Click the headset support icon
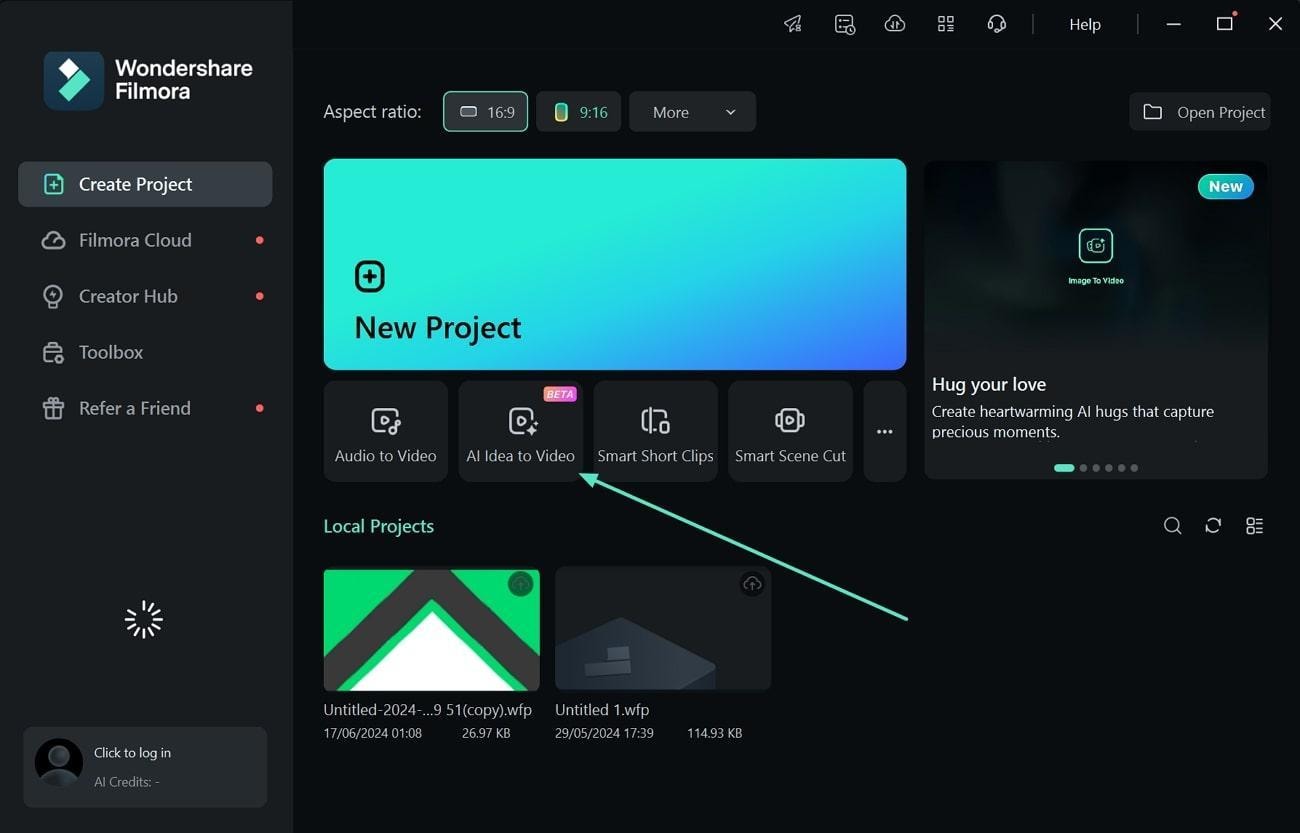The image size is (1300, 833). (x=996, y=24)
